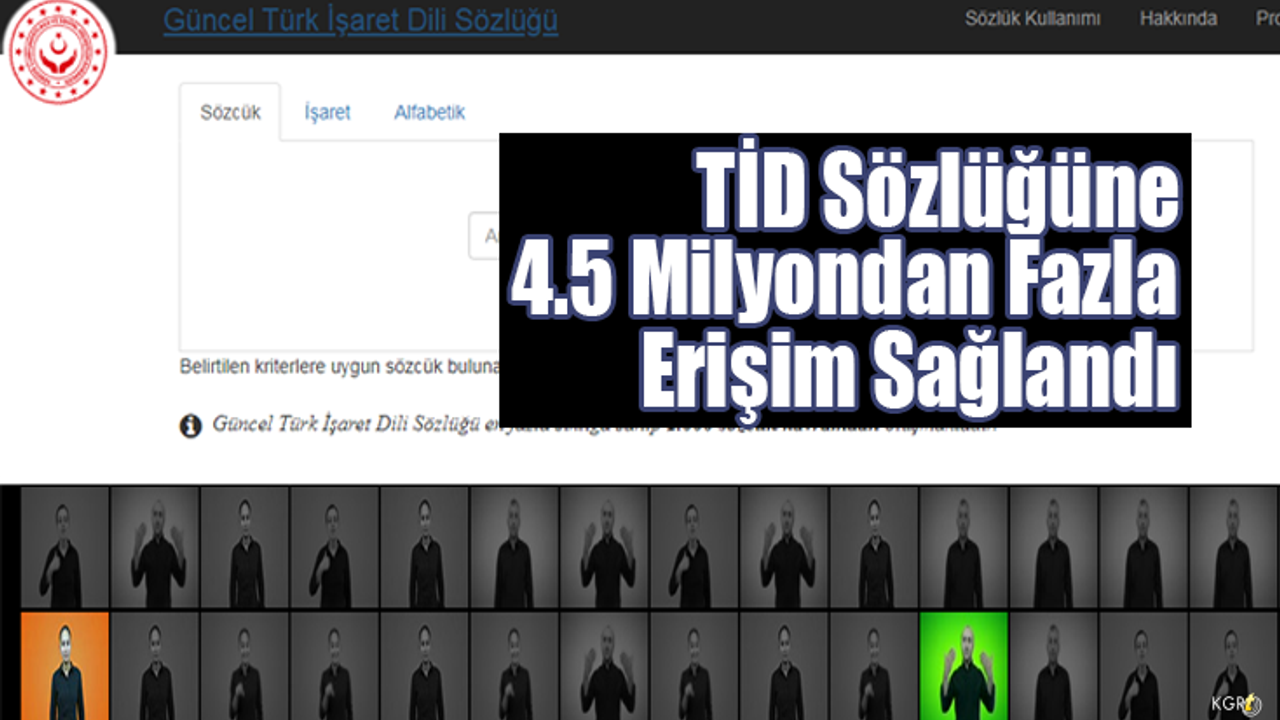Choose the thumbnail right of the orange one

[154, 666]
